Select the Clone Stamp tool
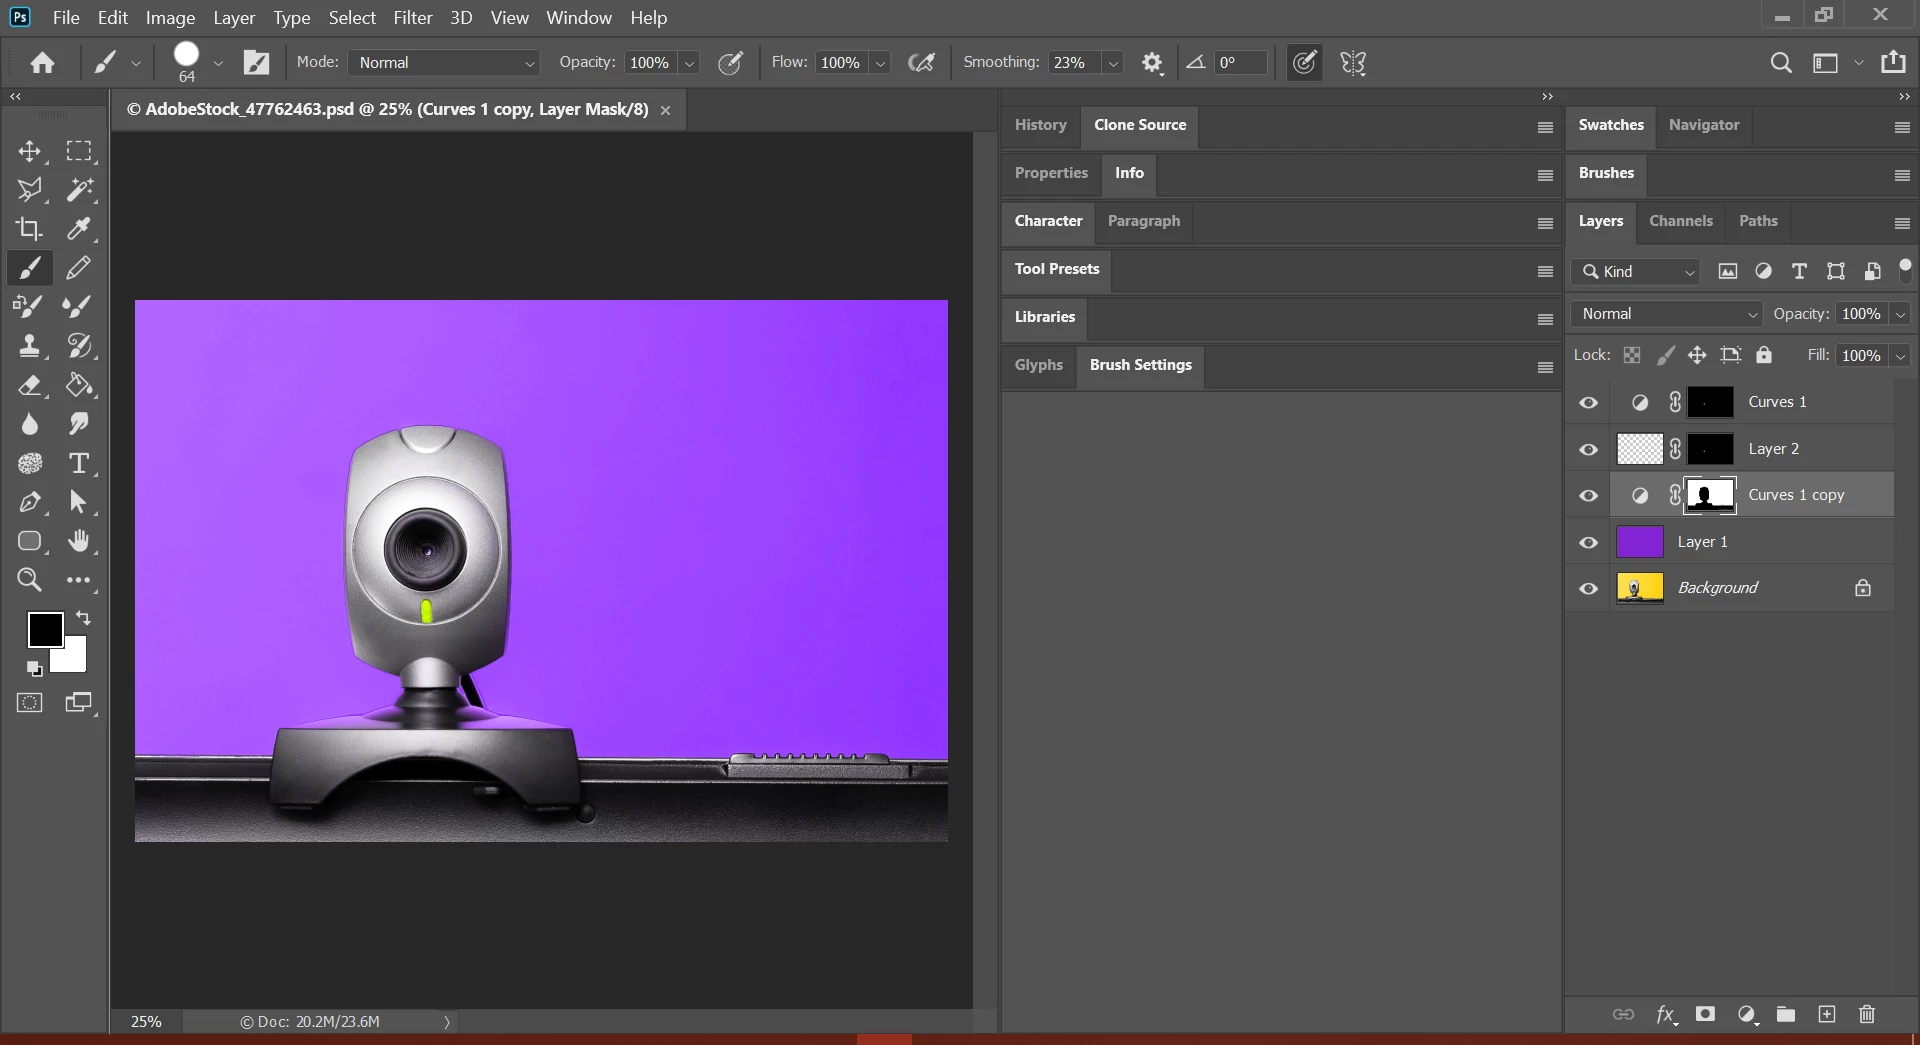Image resolution: width=1920 pixels, height=1045 pixels. pyautogui.click(x=29, y=346)
